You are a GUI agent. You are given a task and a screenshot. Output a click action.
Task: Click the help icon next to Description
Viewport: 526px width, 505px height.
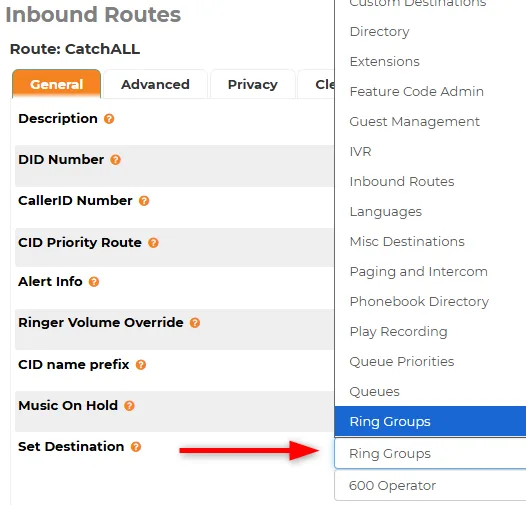pos(109,119)
